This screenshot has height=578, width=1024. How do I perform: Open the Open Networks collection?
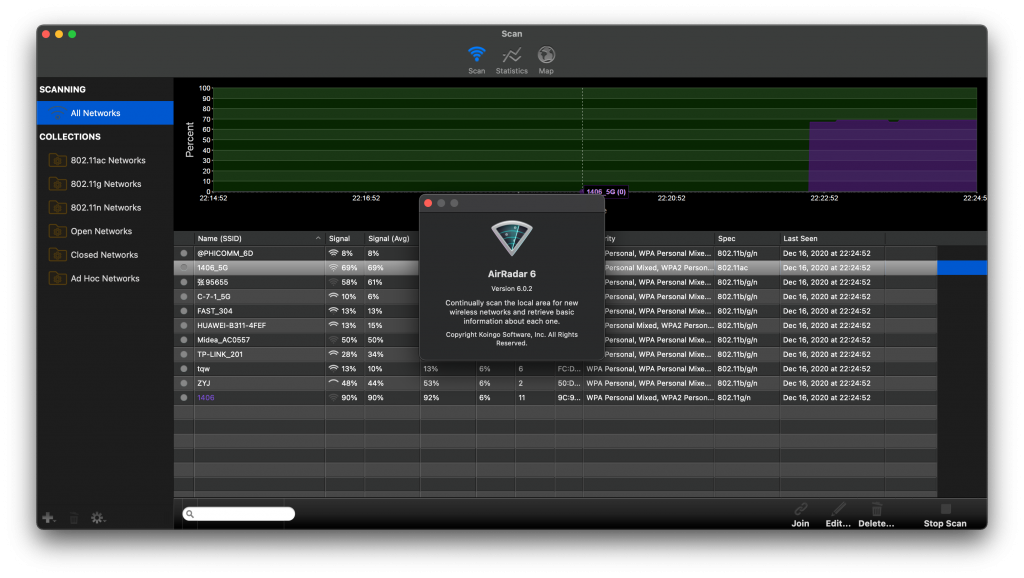tap(101, 231)
